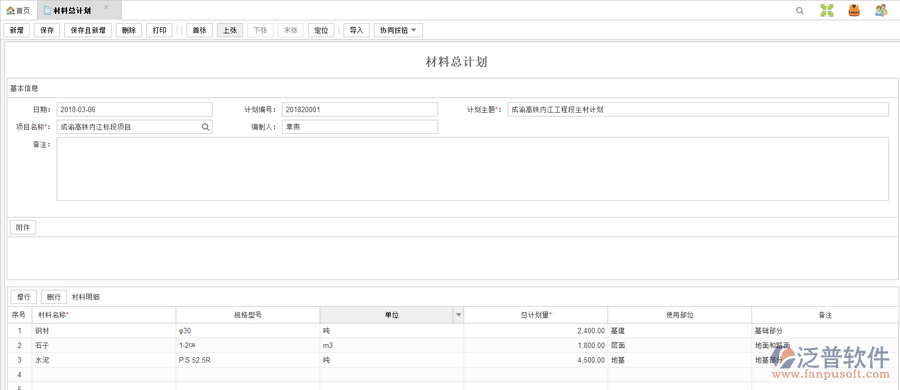Click the 总计划量 column header
900x390 pixels.
pyautogui.click(x=536, y=315)
